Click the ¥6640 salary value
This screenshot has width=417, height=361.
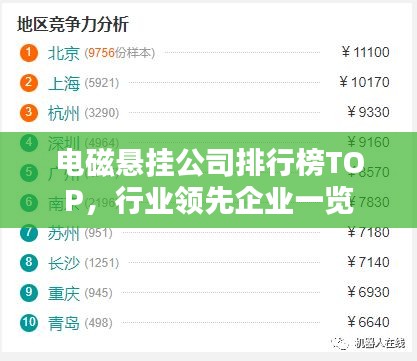[368, 322]
